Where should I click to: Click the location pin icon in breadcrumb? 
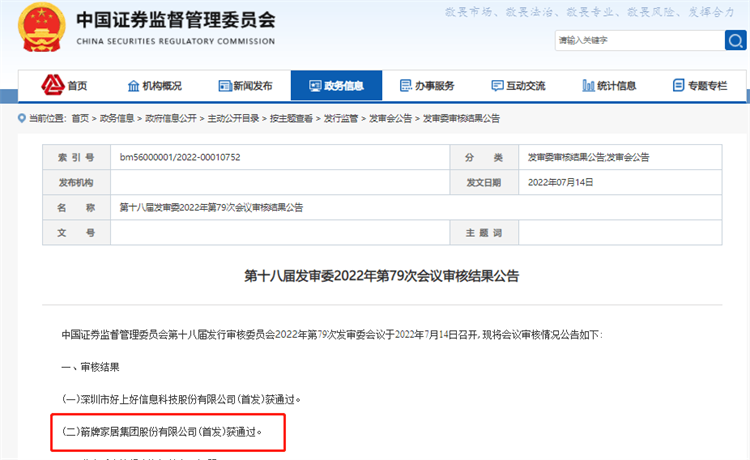pos(22,118)
